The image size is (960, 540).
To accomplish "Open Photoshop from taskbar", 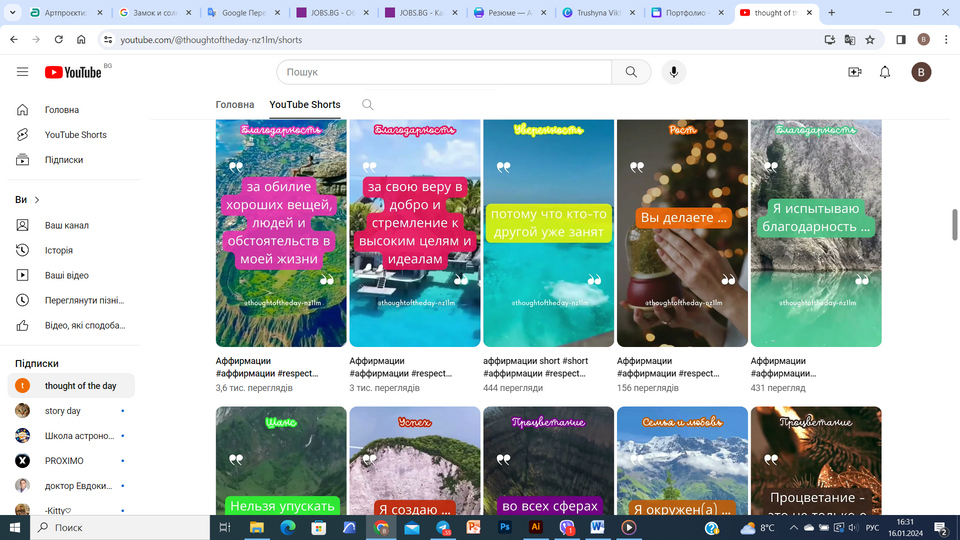I will 504,527.
